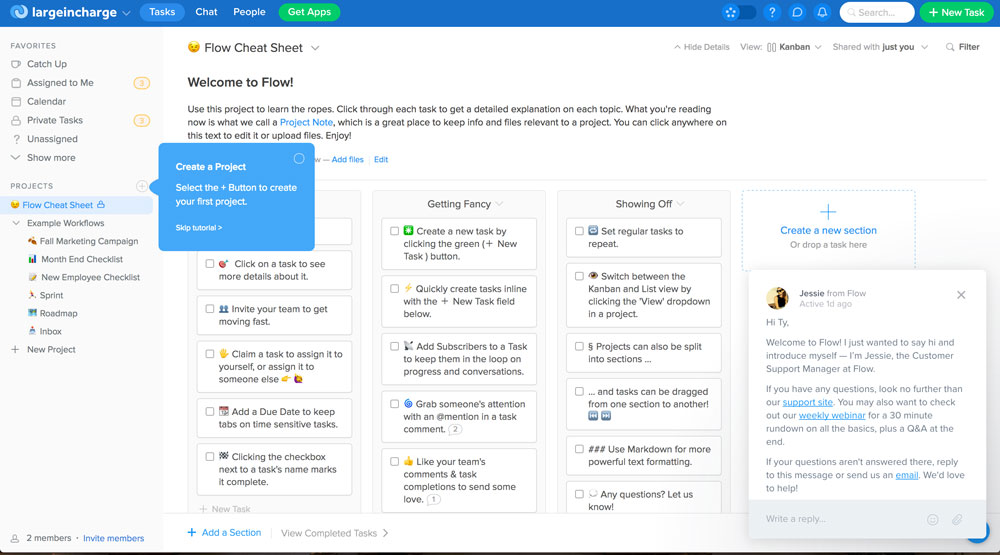
Task: Expand Show more in favorites
Action: (x=51, y=158)
